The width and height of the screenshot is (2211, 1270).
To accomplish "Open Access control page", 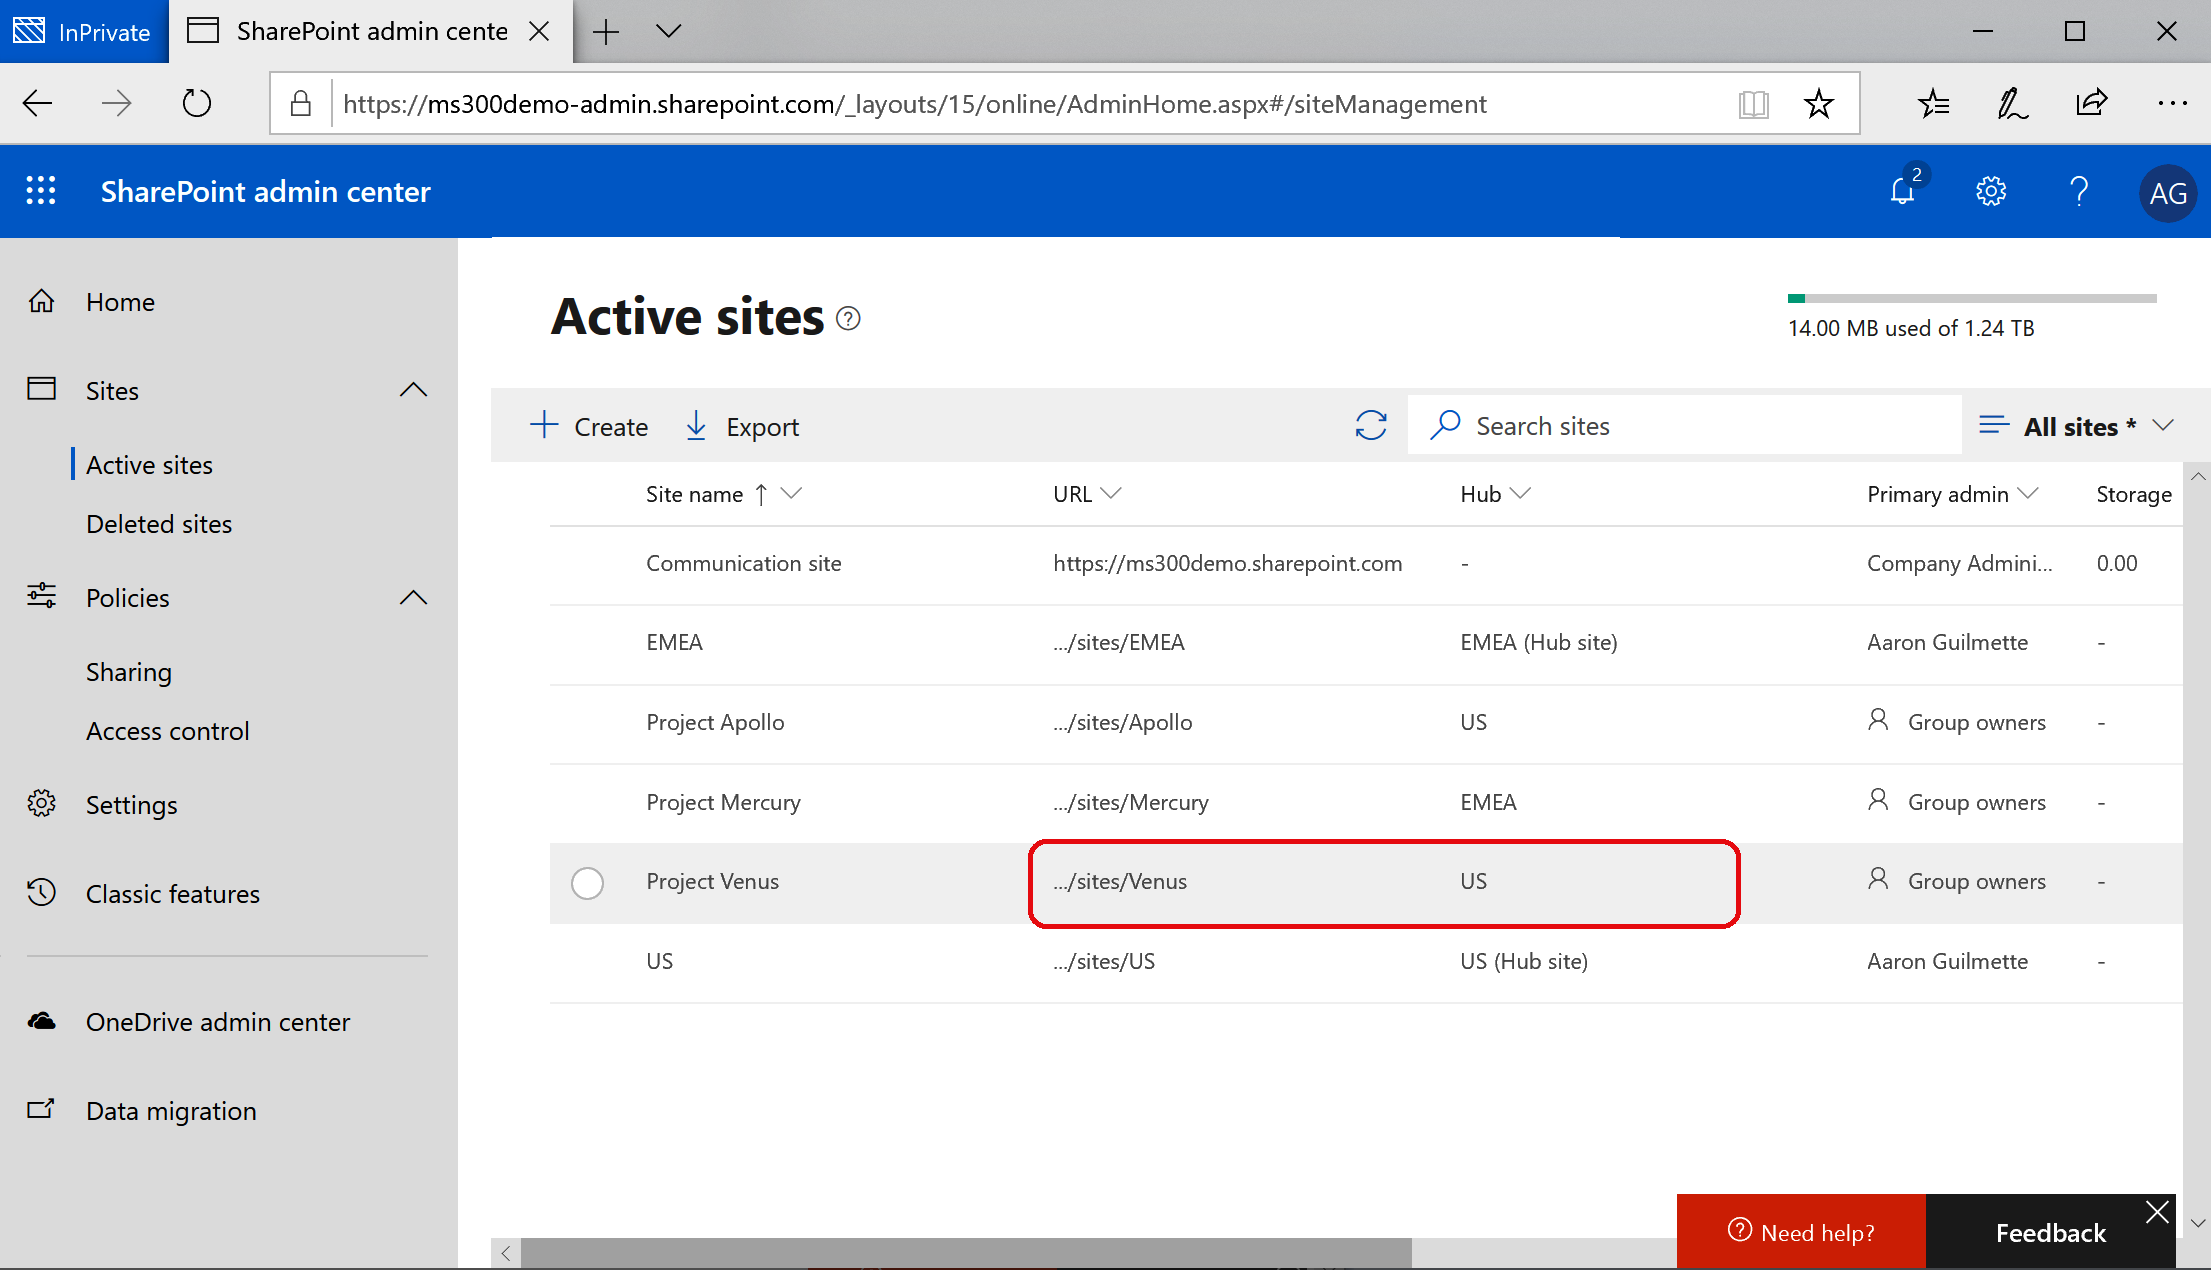I will [x=167, y=731].
